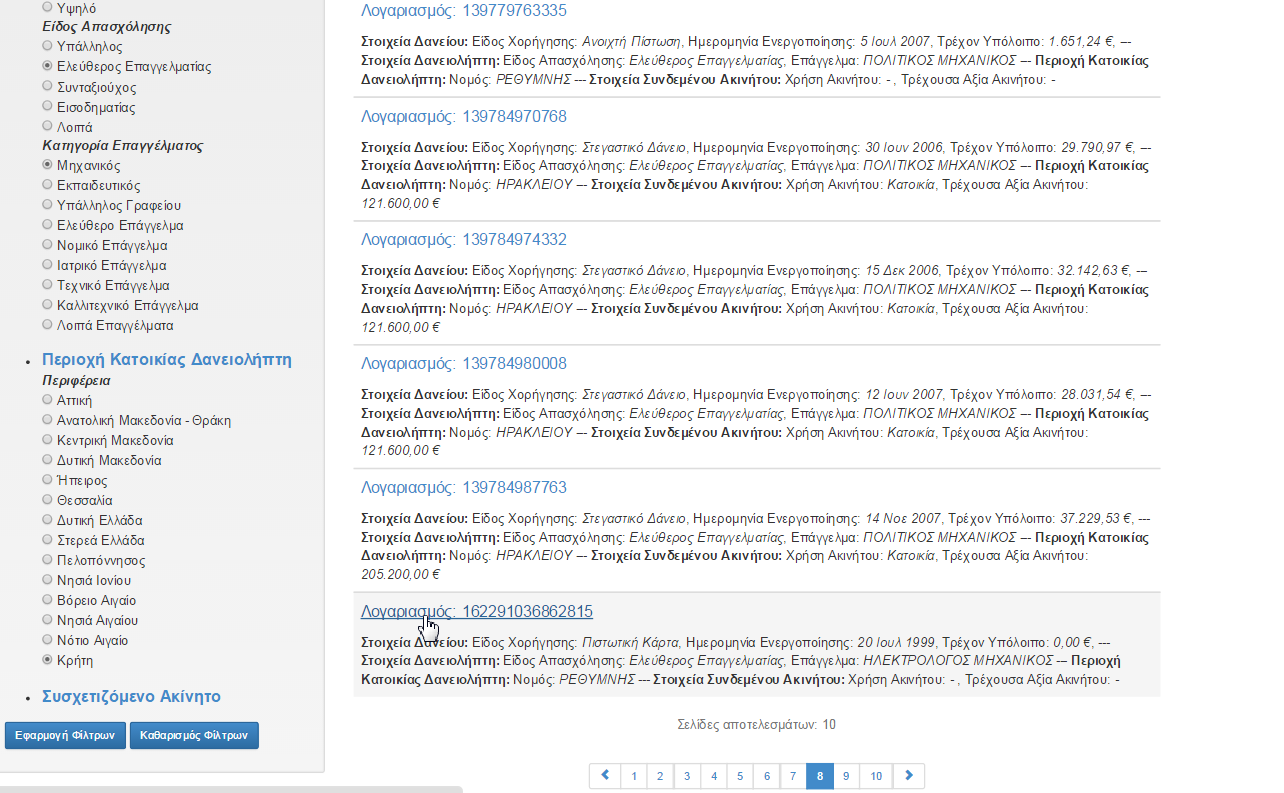Screen dimensions: 1284x793
Task: Select Κρήτη region radio button
Action: click(x=48, y=660)
